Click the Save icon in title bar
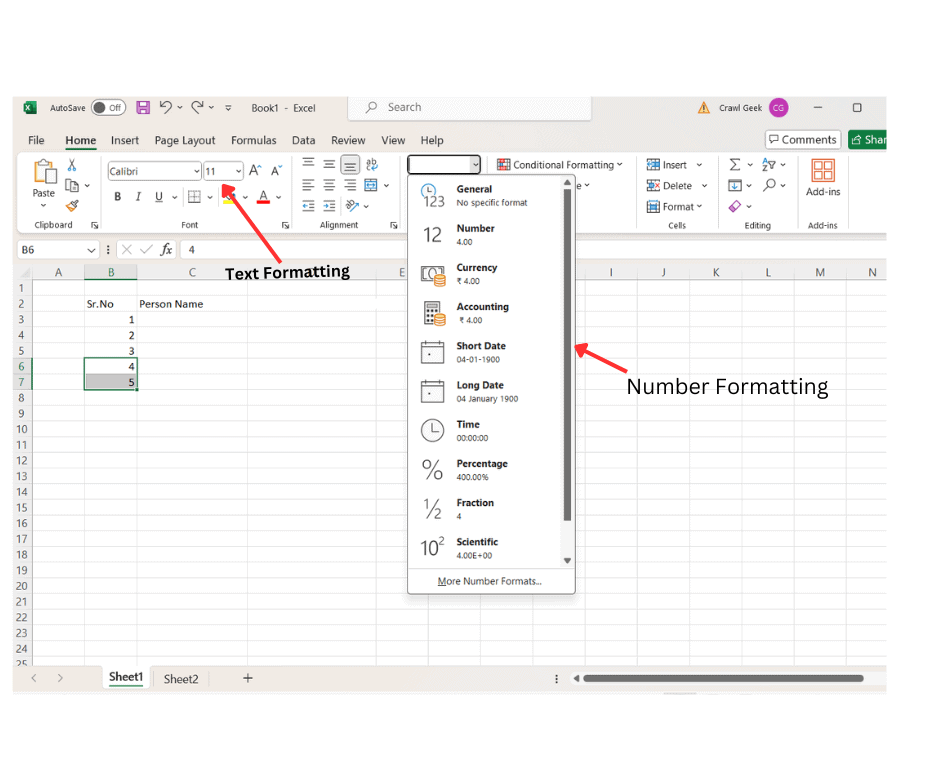Image resolution: width=934 pixels, height=772 pixels. (x=143, y=108)
